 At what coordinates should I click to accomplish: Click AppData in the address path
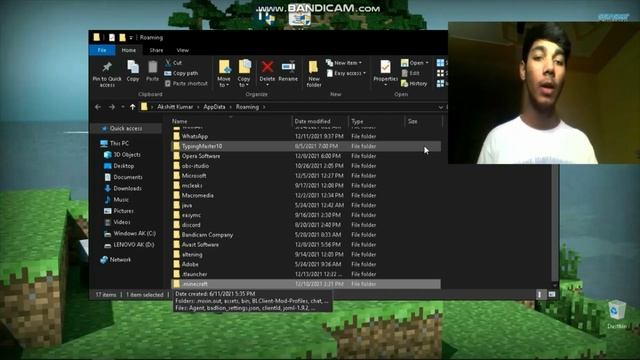coord(214,107)
